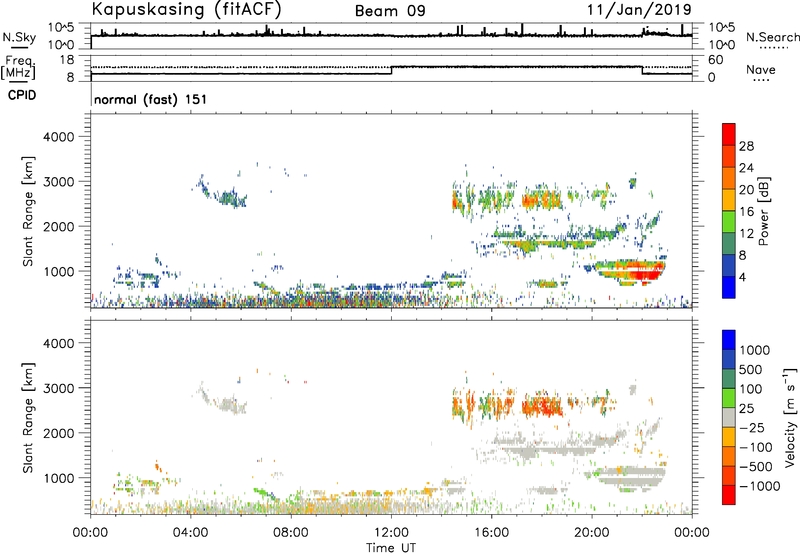
Task: Click the 16 tick on power colorbar
Action: (746, 212)
